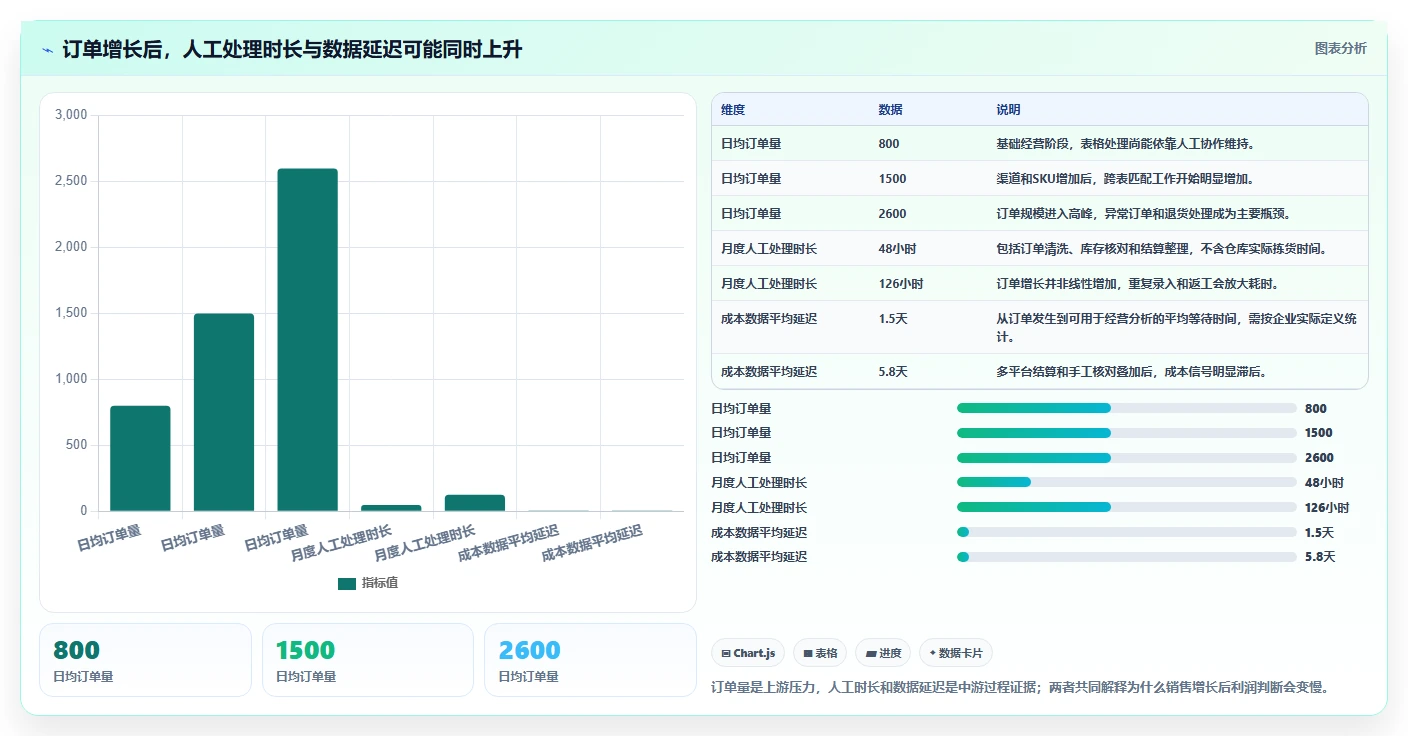
Task: Select the Chart.js tag chip
Action: (748, 653)
